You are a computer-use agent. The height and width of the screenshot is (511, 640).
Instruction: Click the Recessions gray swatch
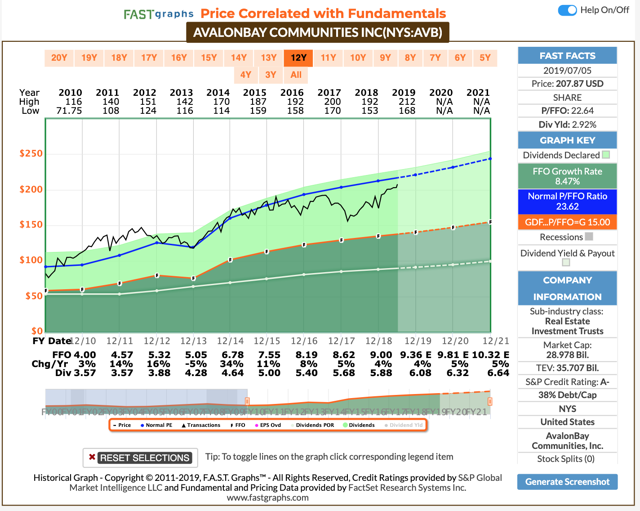pyautogui.click(x=589, y=237)
